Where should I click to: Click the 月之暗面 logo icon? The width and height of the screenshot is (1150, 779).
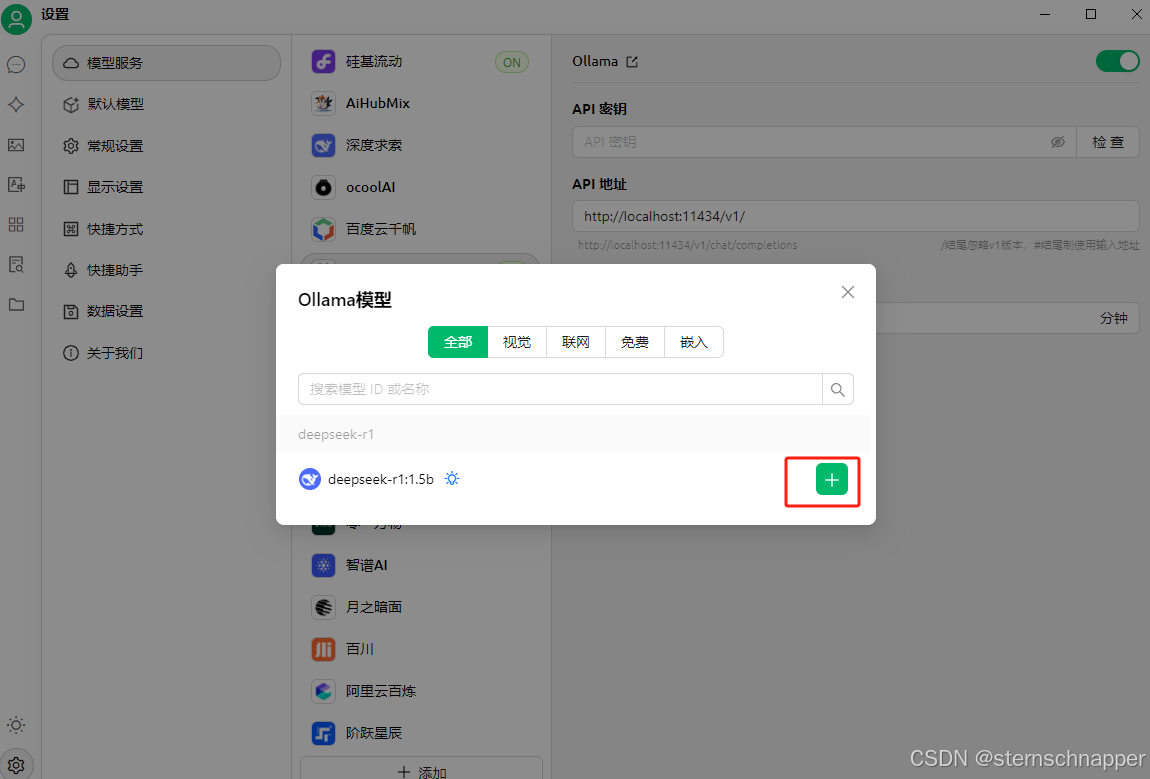pyautogui.click(x=323, y=607)
